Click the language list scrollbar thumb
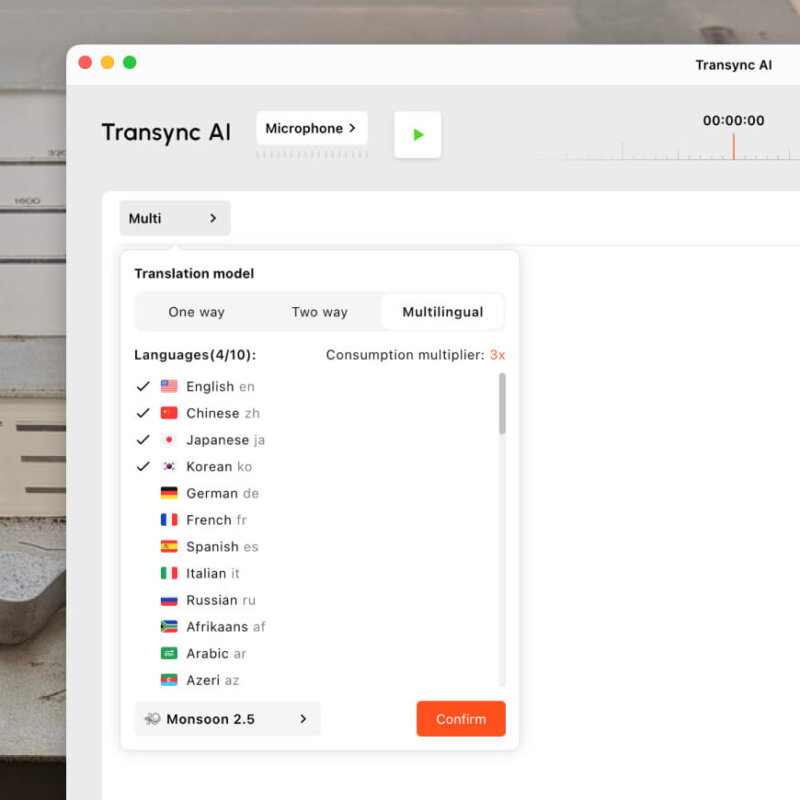 point(502,404)
